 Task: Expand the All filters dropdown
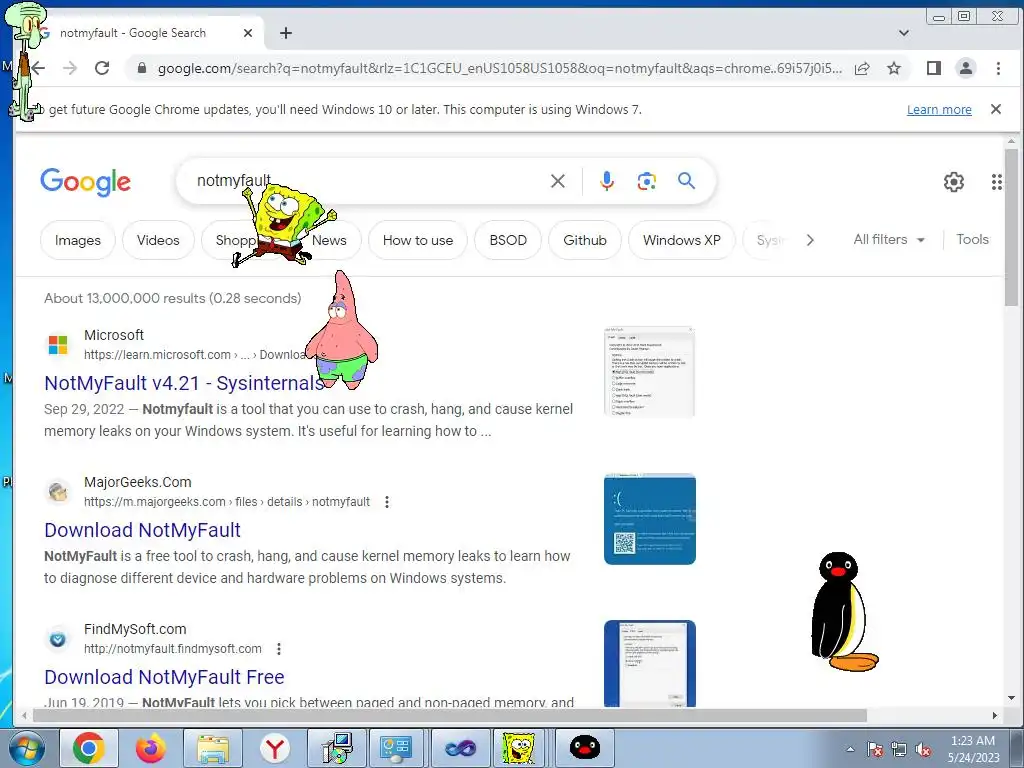[x=889, y=240]
